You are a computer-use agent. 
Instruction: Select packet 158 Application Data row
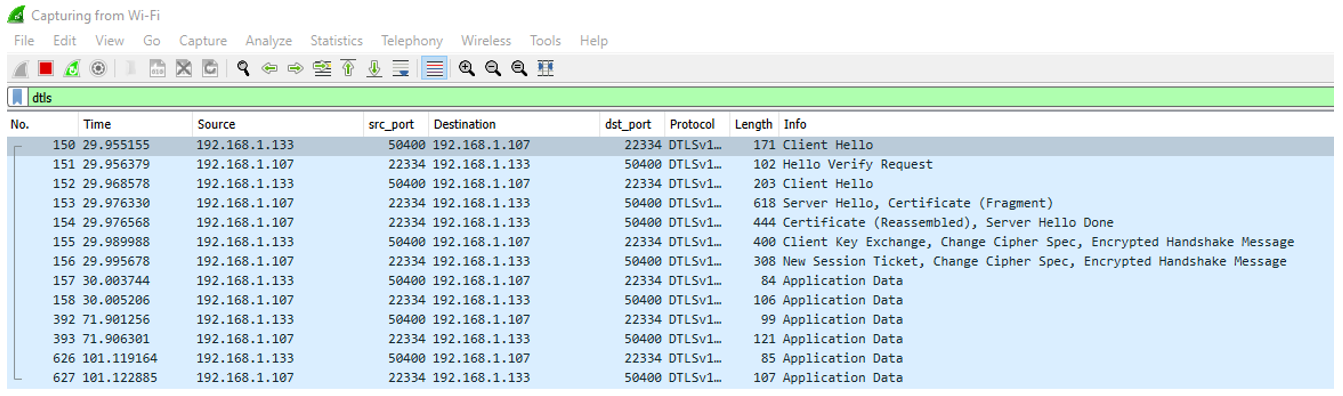(x=670, y=301)
